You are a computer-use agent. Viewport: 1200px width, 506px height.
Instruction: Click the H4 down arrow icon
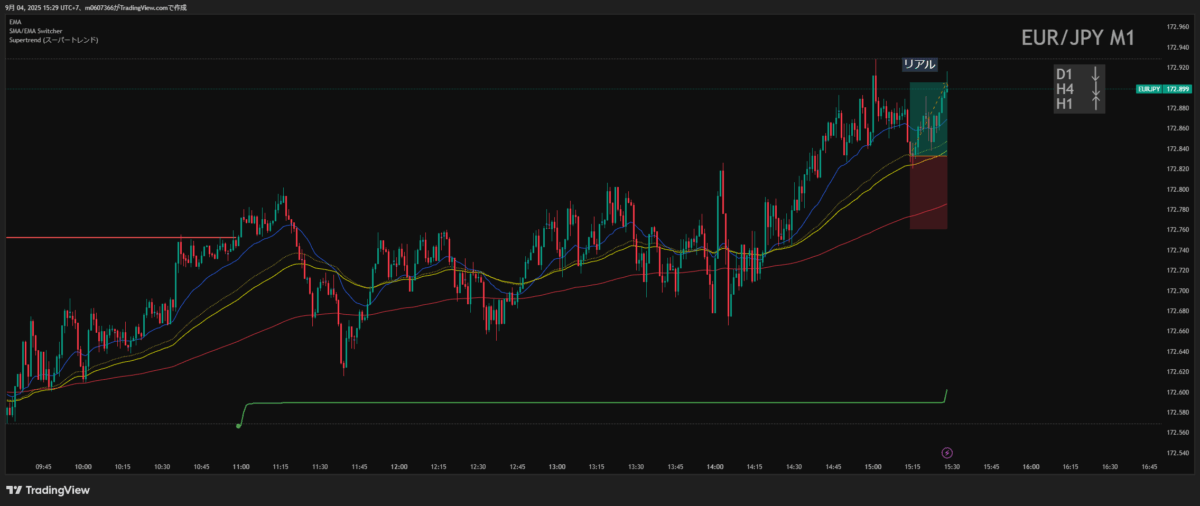tap(1095, 89)
